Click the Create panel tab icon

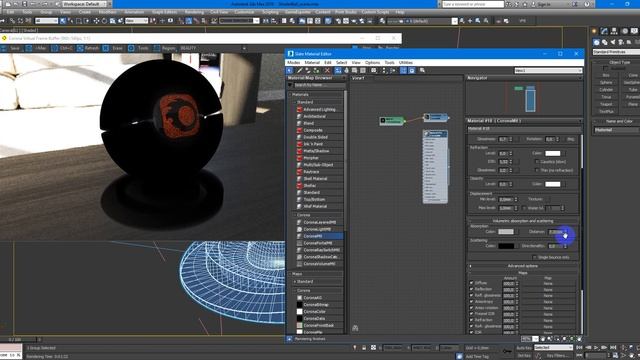point(594,31)
